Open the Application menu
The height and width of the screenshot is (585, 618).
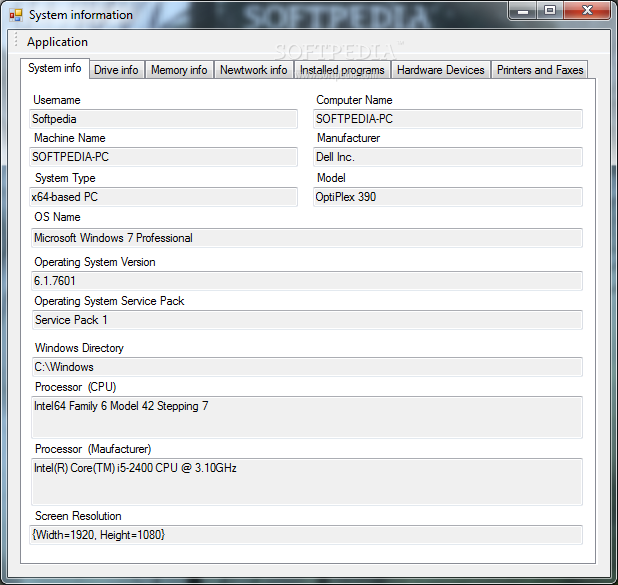click(x=58, y=42)
